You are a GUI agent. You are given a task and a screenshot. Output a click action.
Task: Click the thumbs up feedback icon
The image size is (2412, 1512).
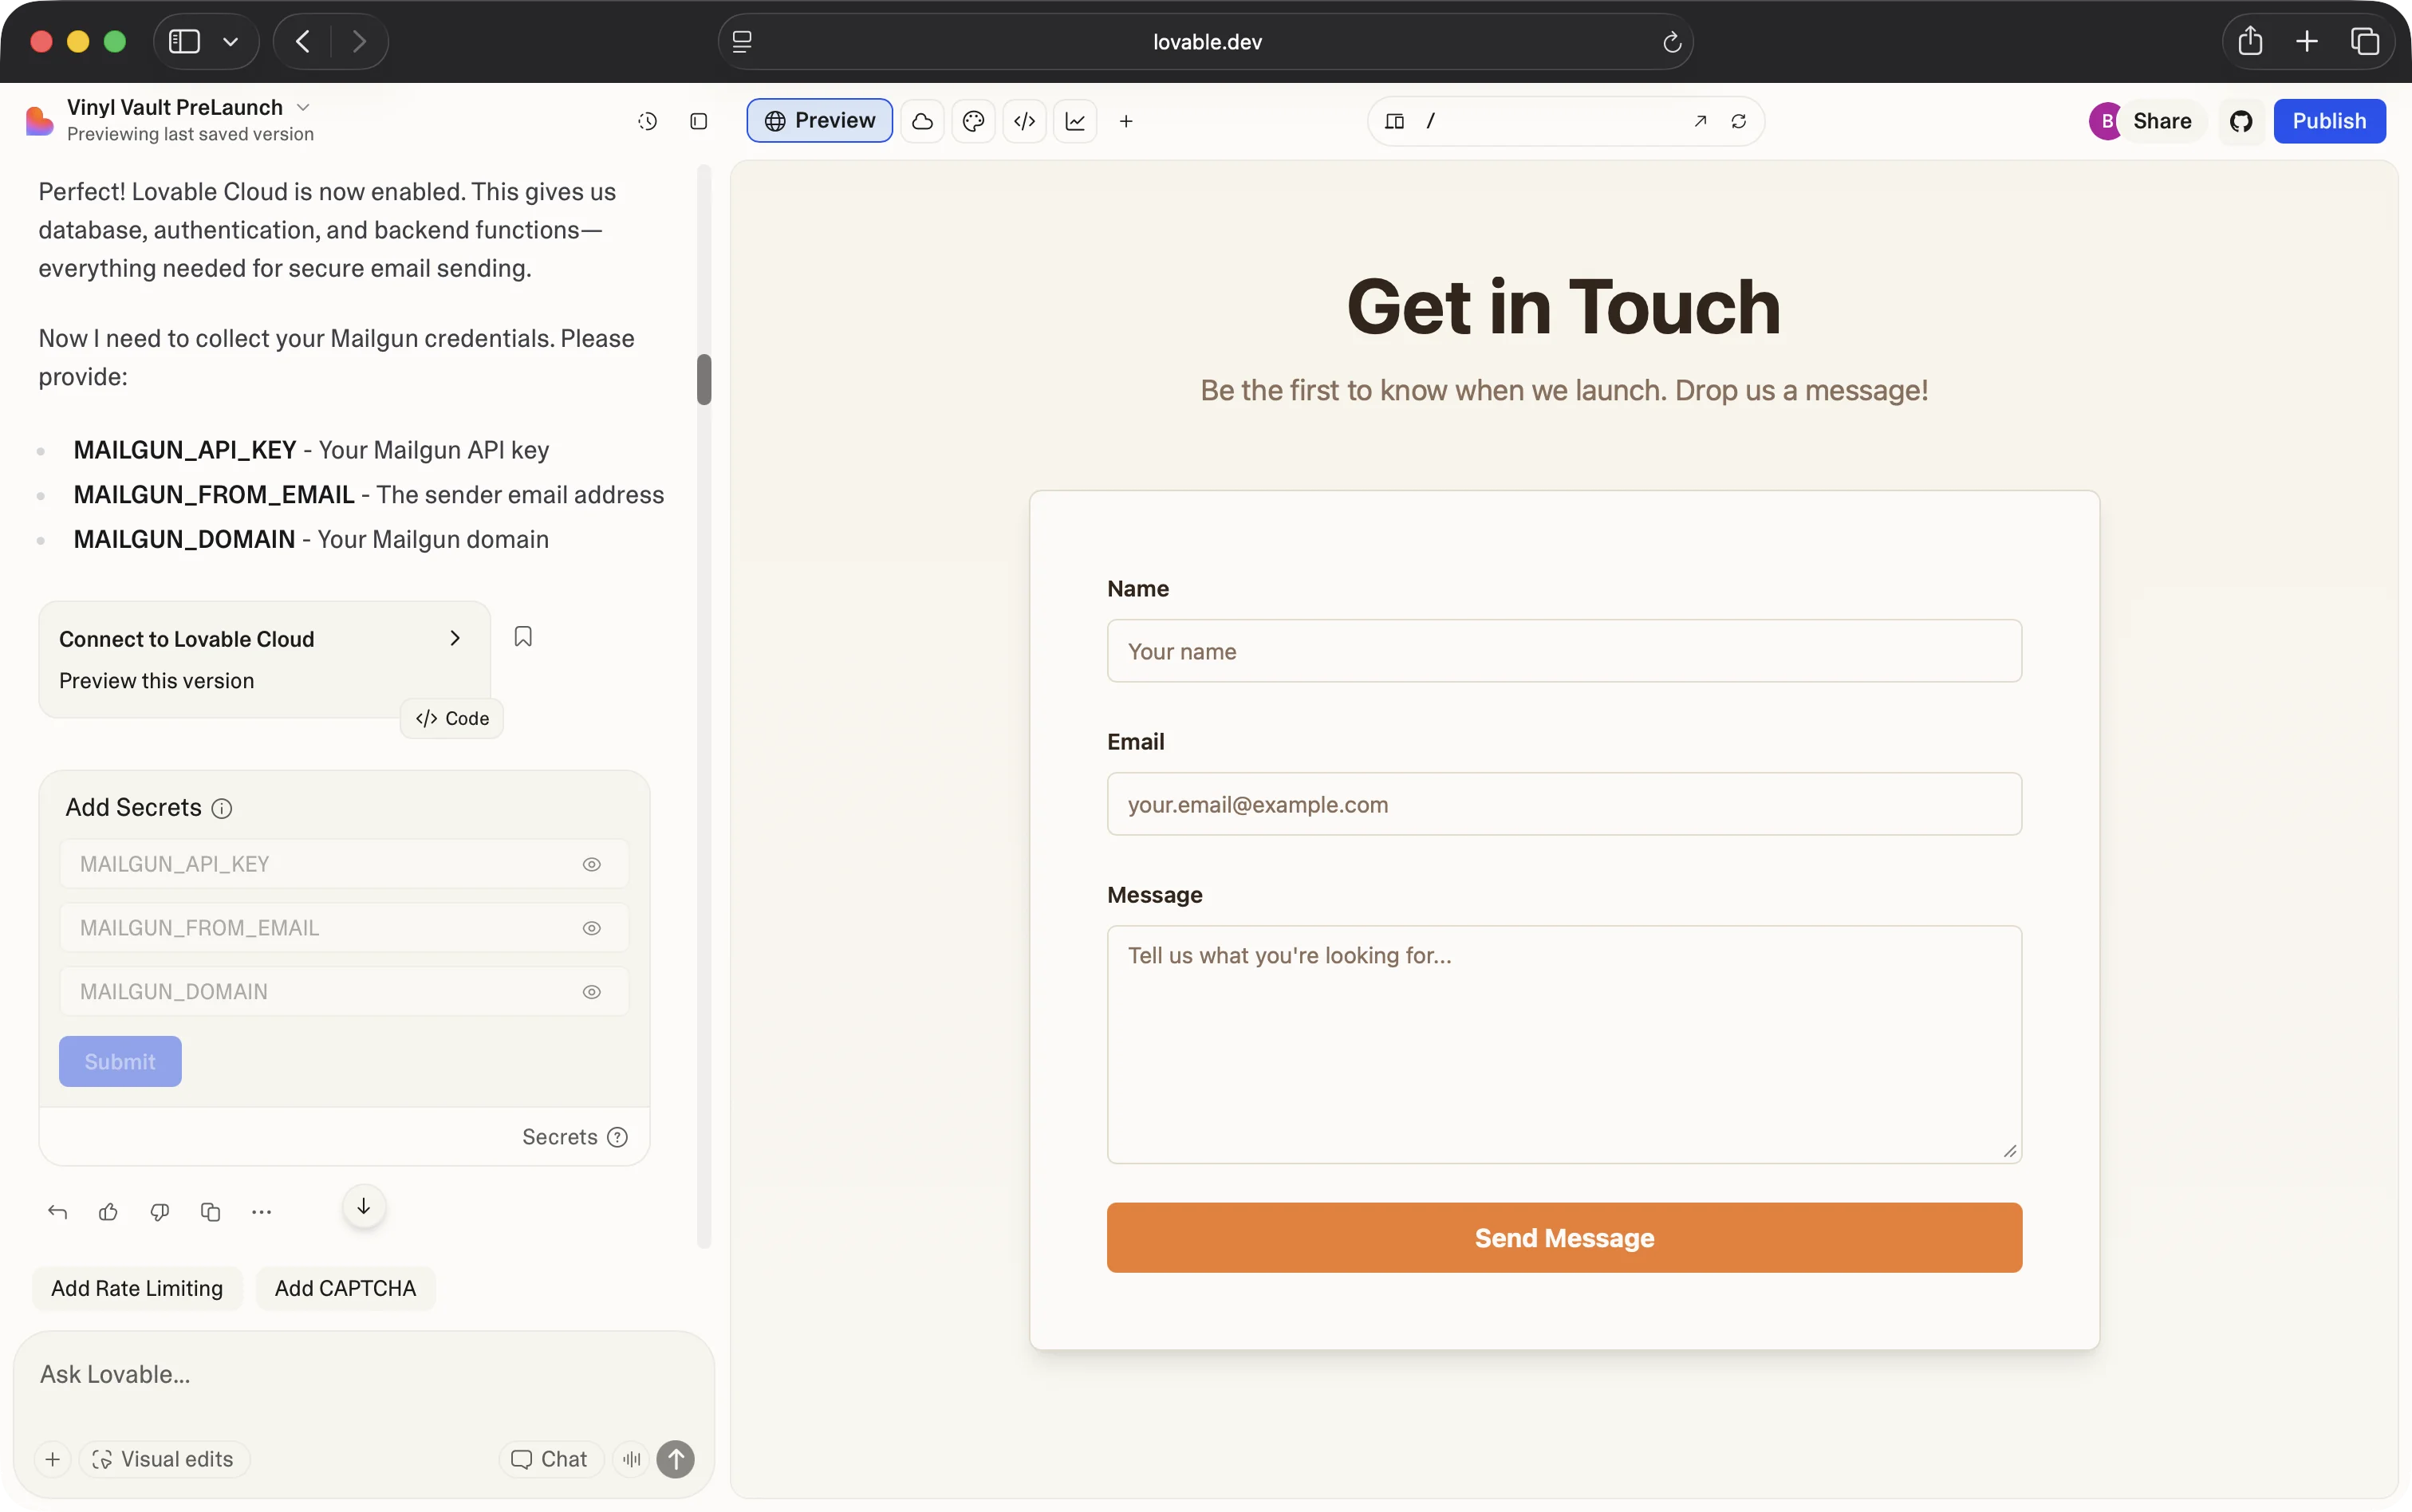pos(108,1212)
